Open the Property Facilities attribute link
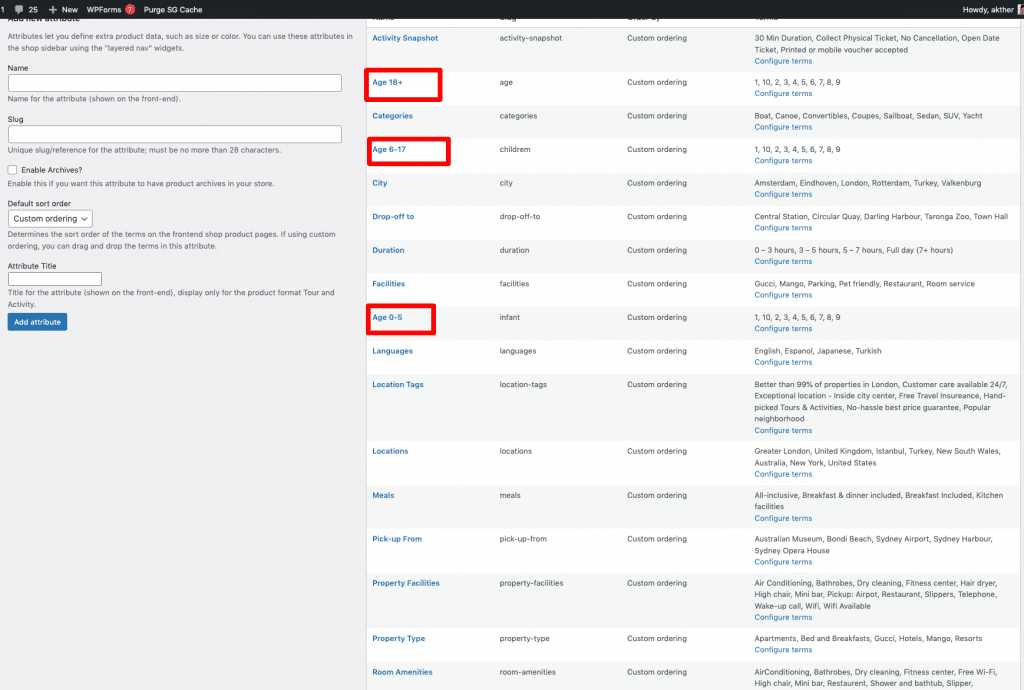 tap(406, 583)
